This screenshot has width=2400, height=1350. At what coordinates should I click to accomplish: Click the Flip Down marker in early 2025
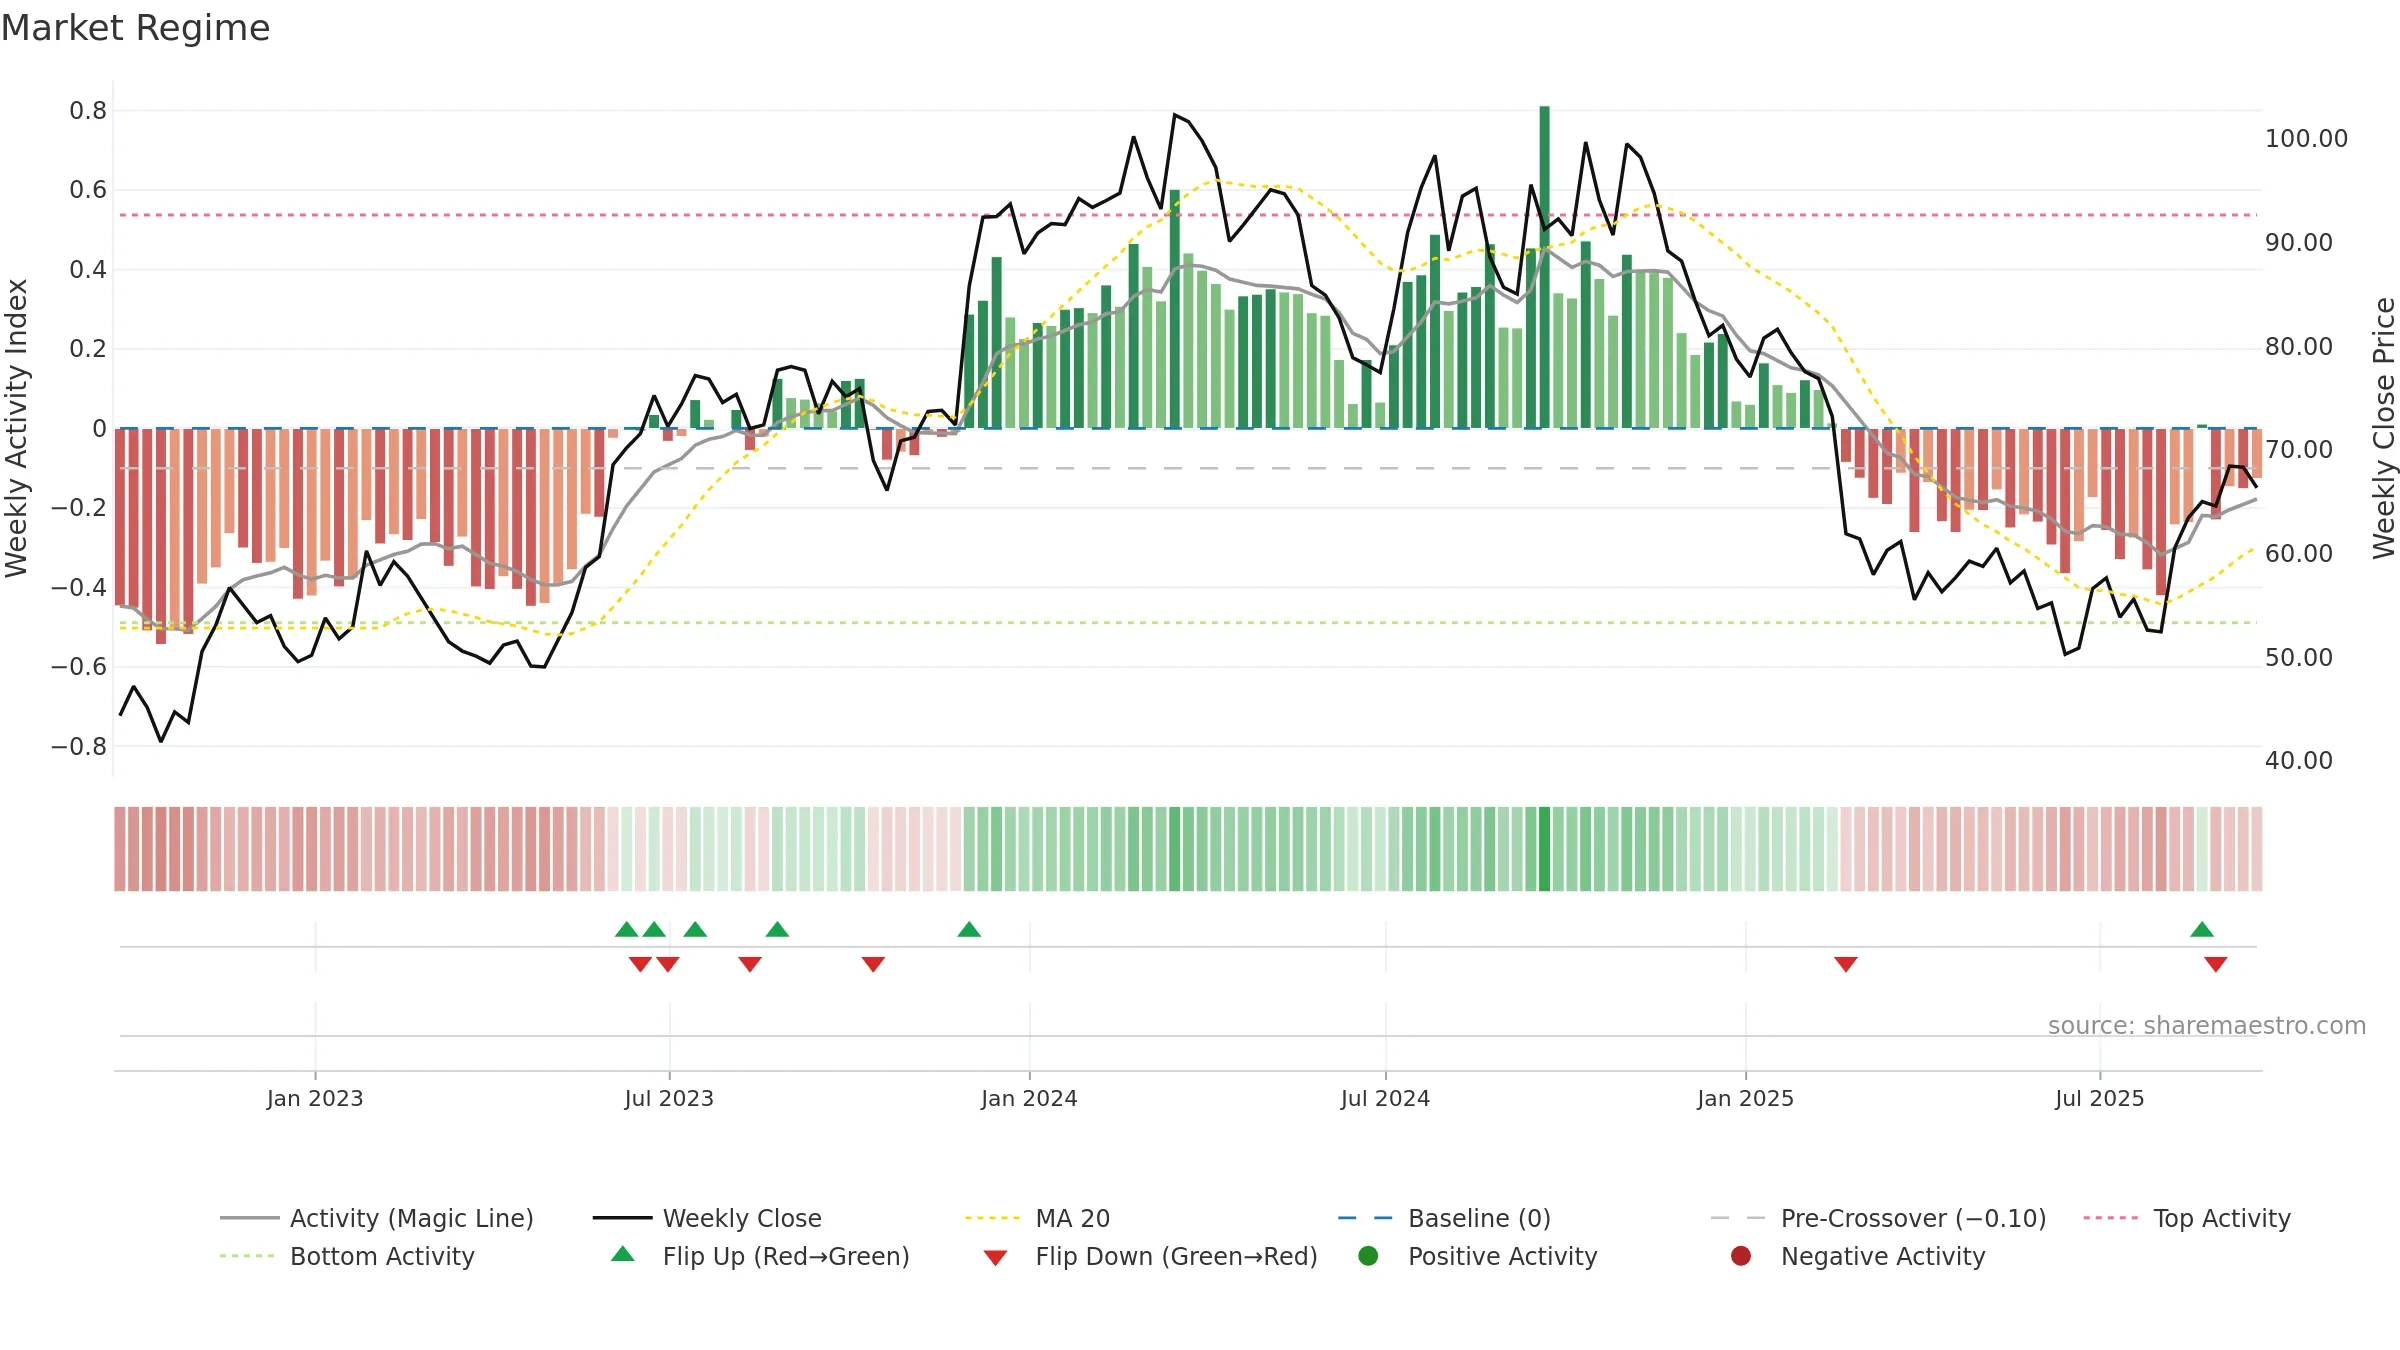[1846, 964]
